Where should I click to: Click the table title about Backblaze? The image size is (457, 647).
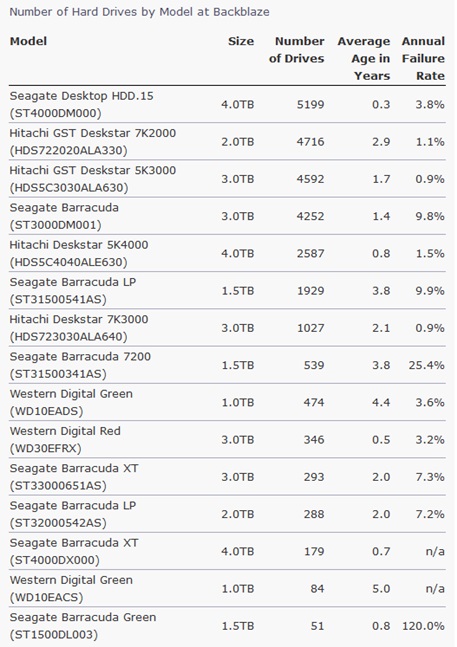click(x=139, y=12)
